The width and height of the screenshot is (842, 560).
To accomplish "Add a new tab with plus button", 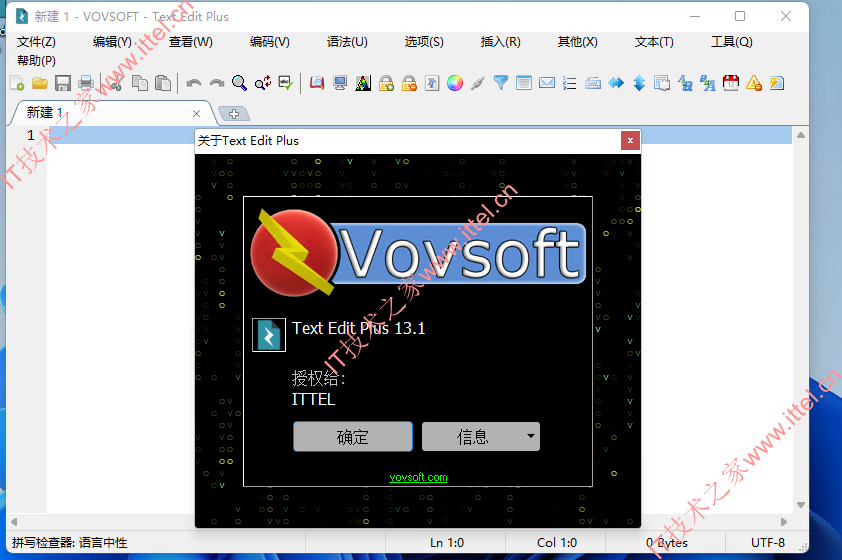I will tap(234, 114).
